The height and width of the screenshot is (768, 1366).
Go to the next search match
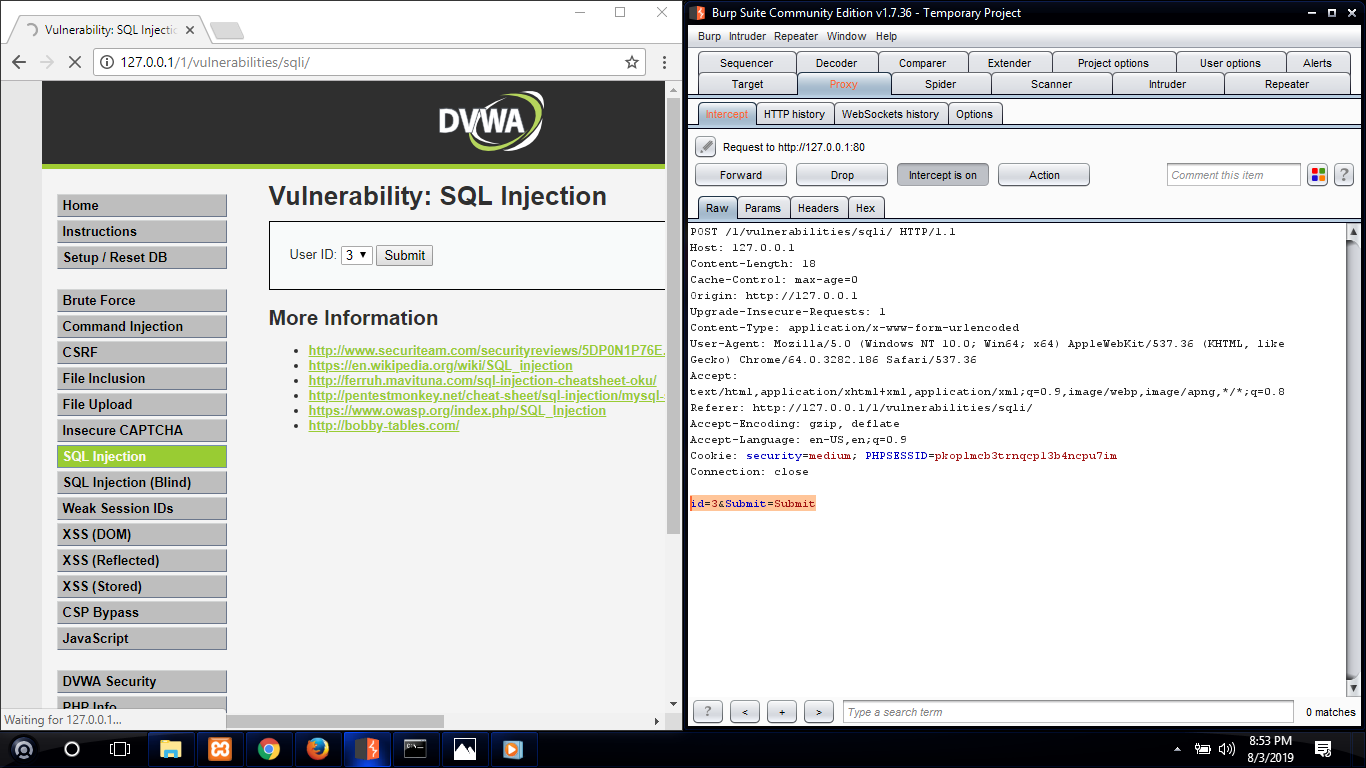click(x=819, y=712)
